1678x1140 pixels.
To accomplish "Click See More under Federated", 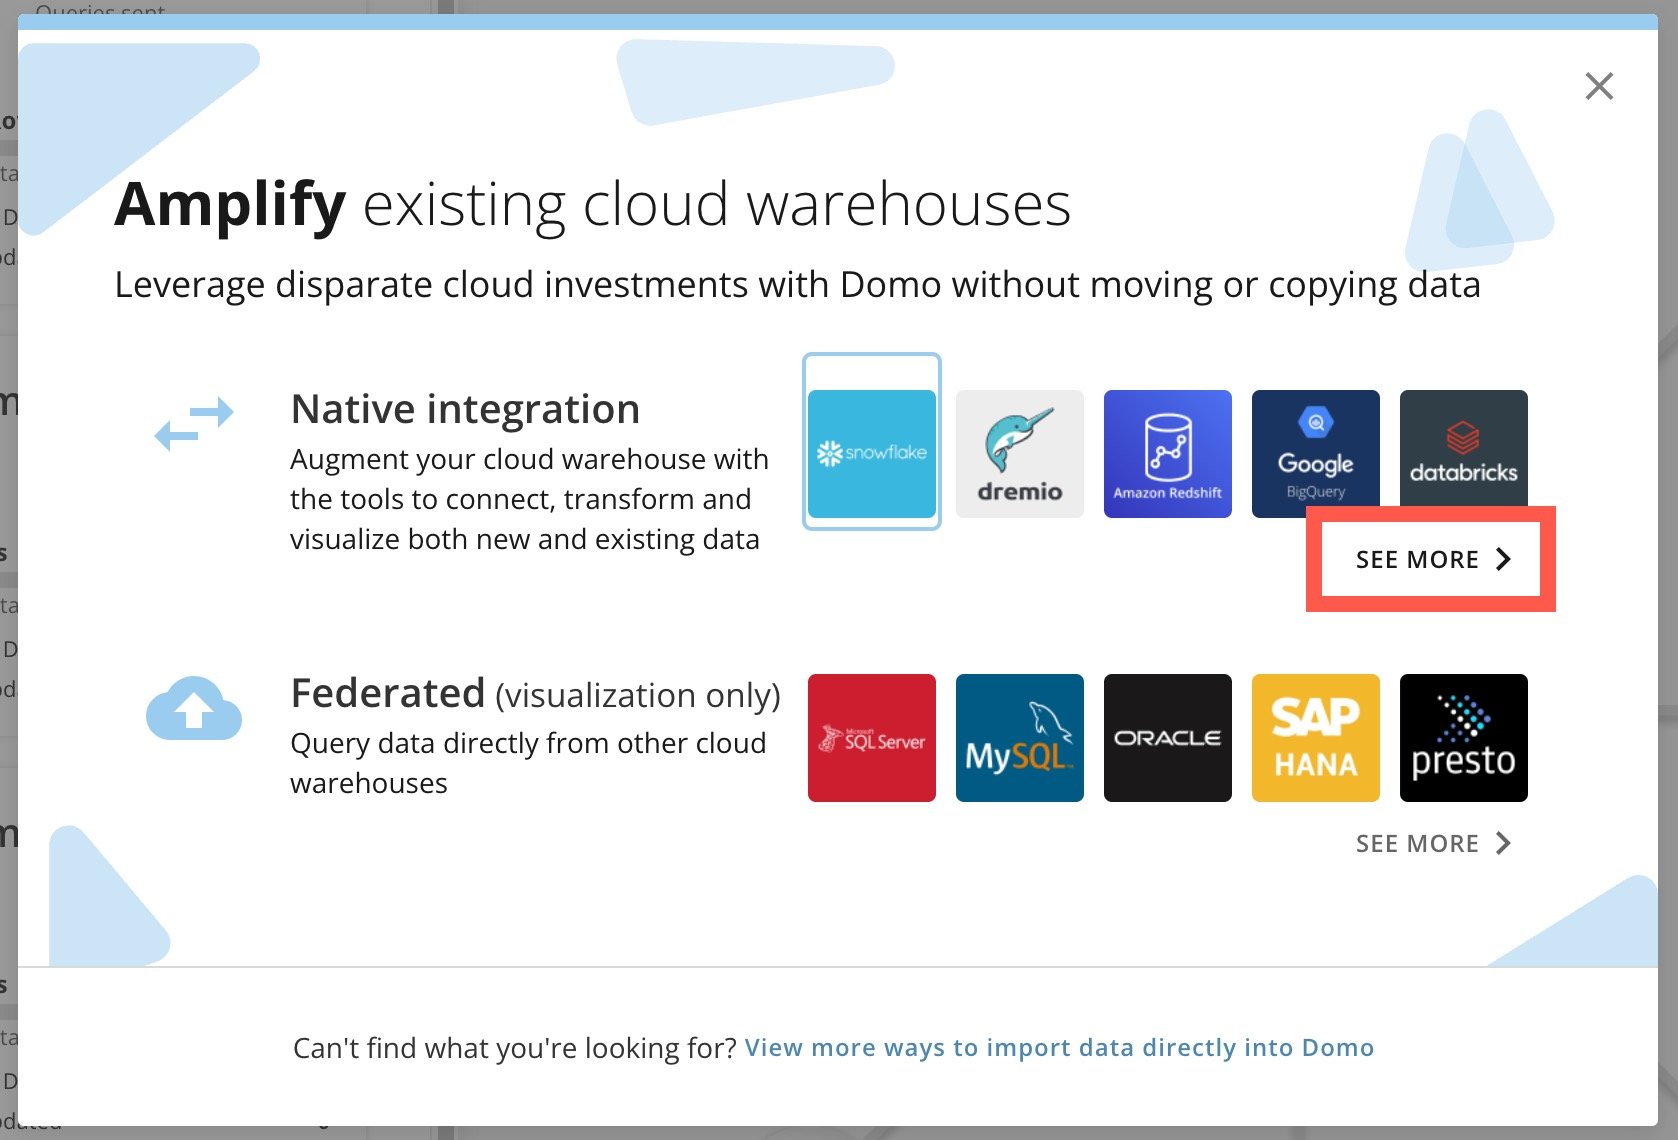I will click(x=1432, y=843).
